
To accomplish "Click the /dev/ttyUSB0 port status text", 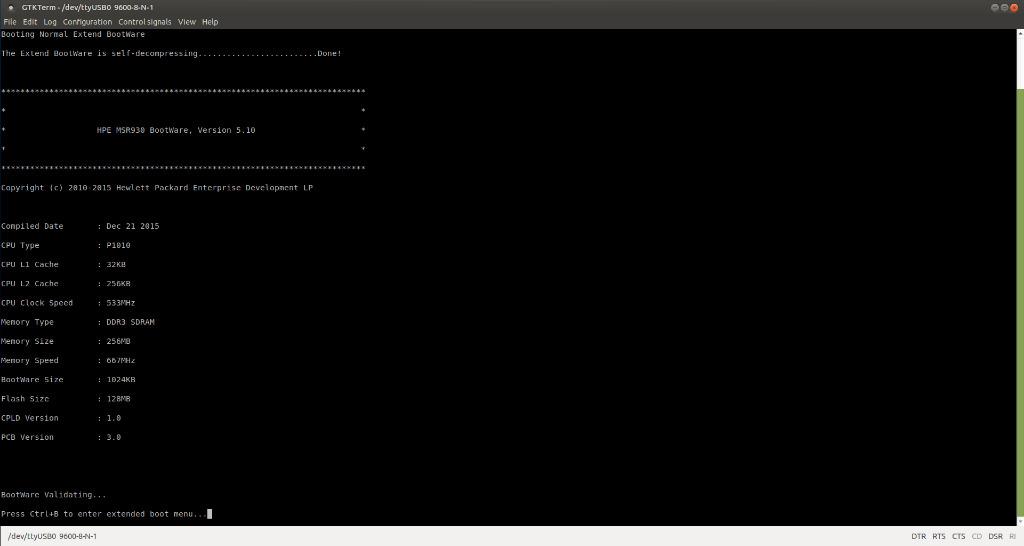I will click(x=52, y=537).
